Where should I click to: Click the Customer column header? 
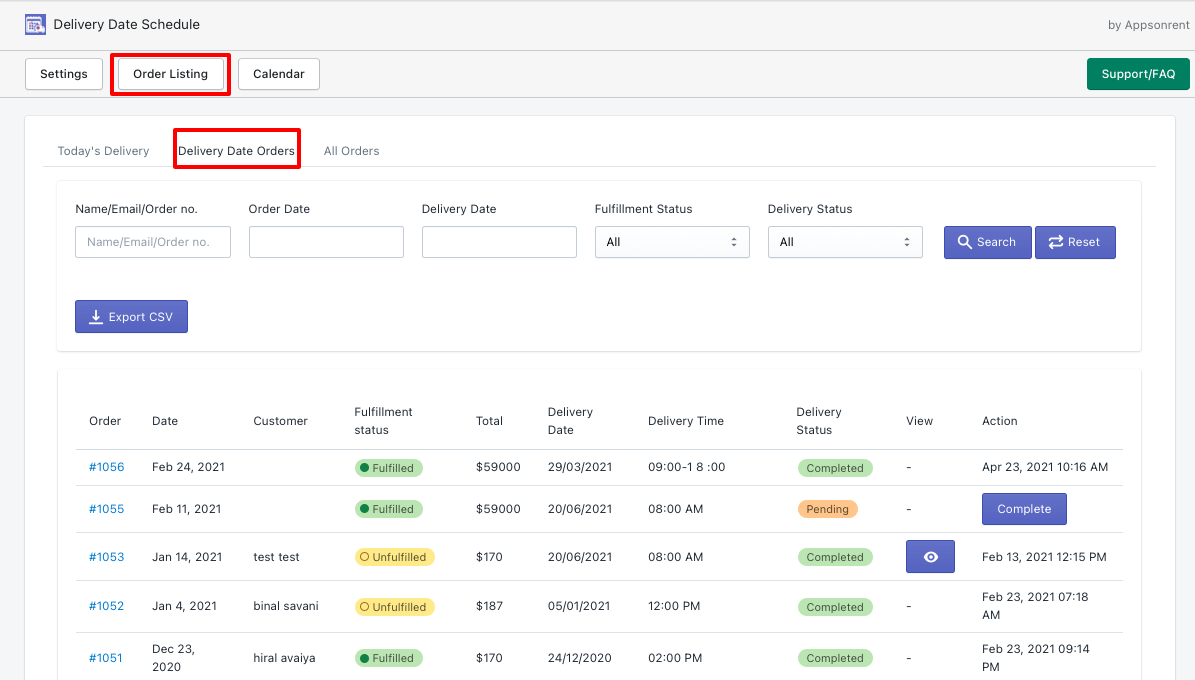click(x=280, y=421)
